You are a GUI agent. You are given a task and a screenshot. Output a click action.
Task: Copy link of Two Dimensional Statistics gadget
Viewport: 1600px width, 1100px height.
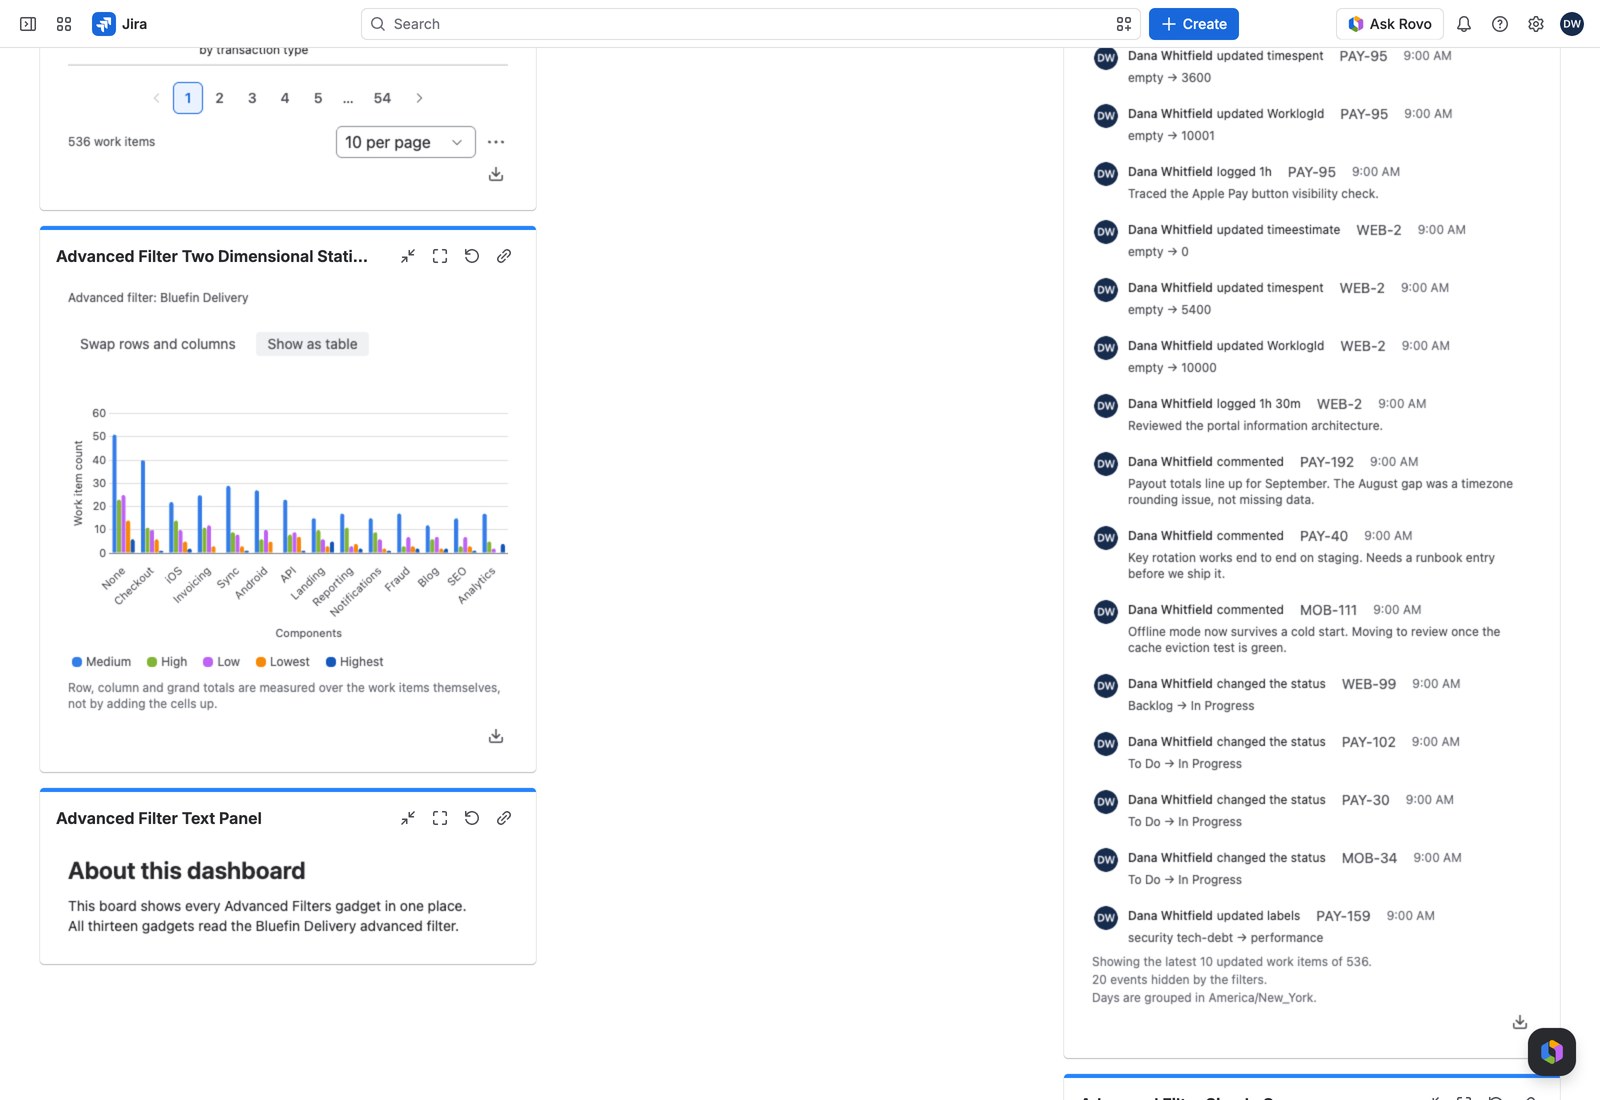[504, 256]
